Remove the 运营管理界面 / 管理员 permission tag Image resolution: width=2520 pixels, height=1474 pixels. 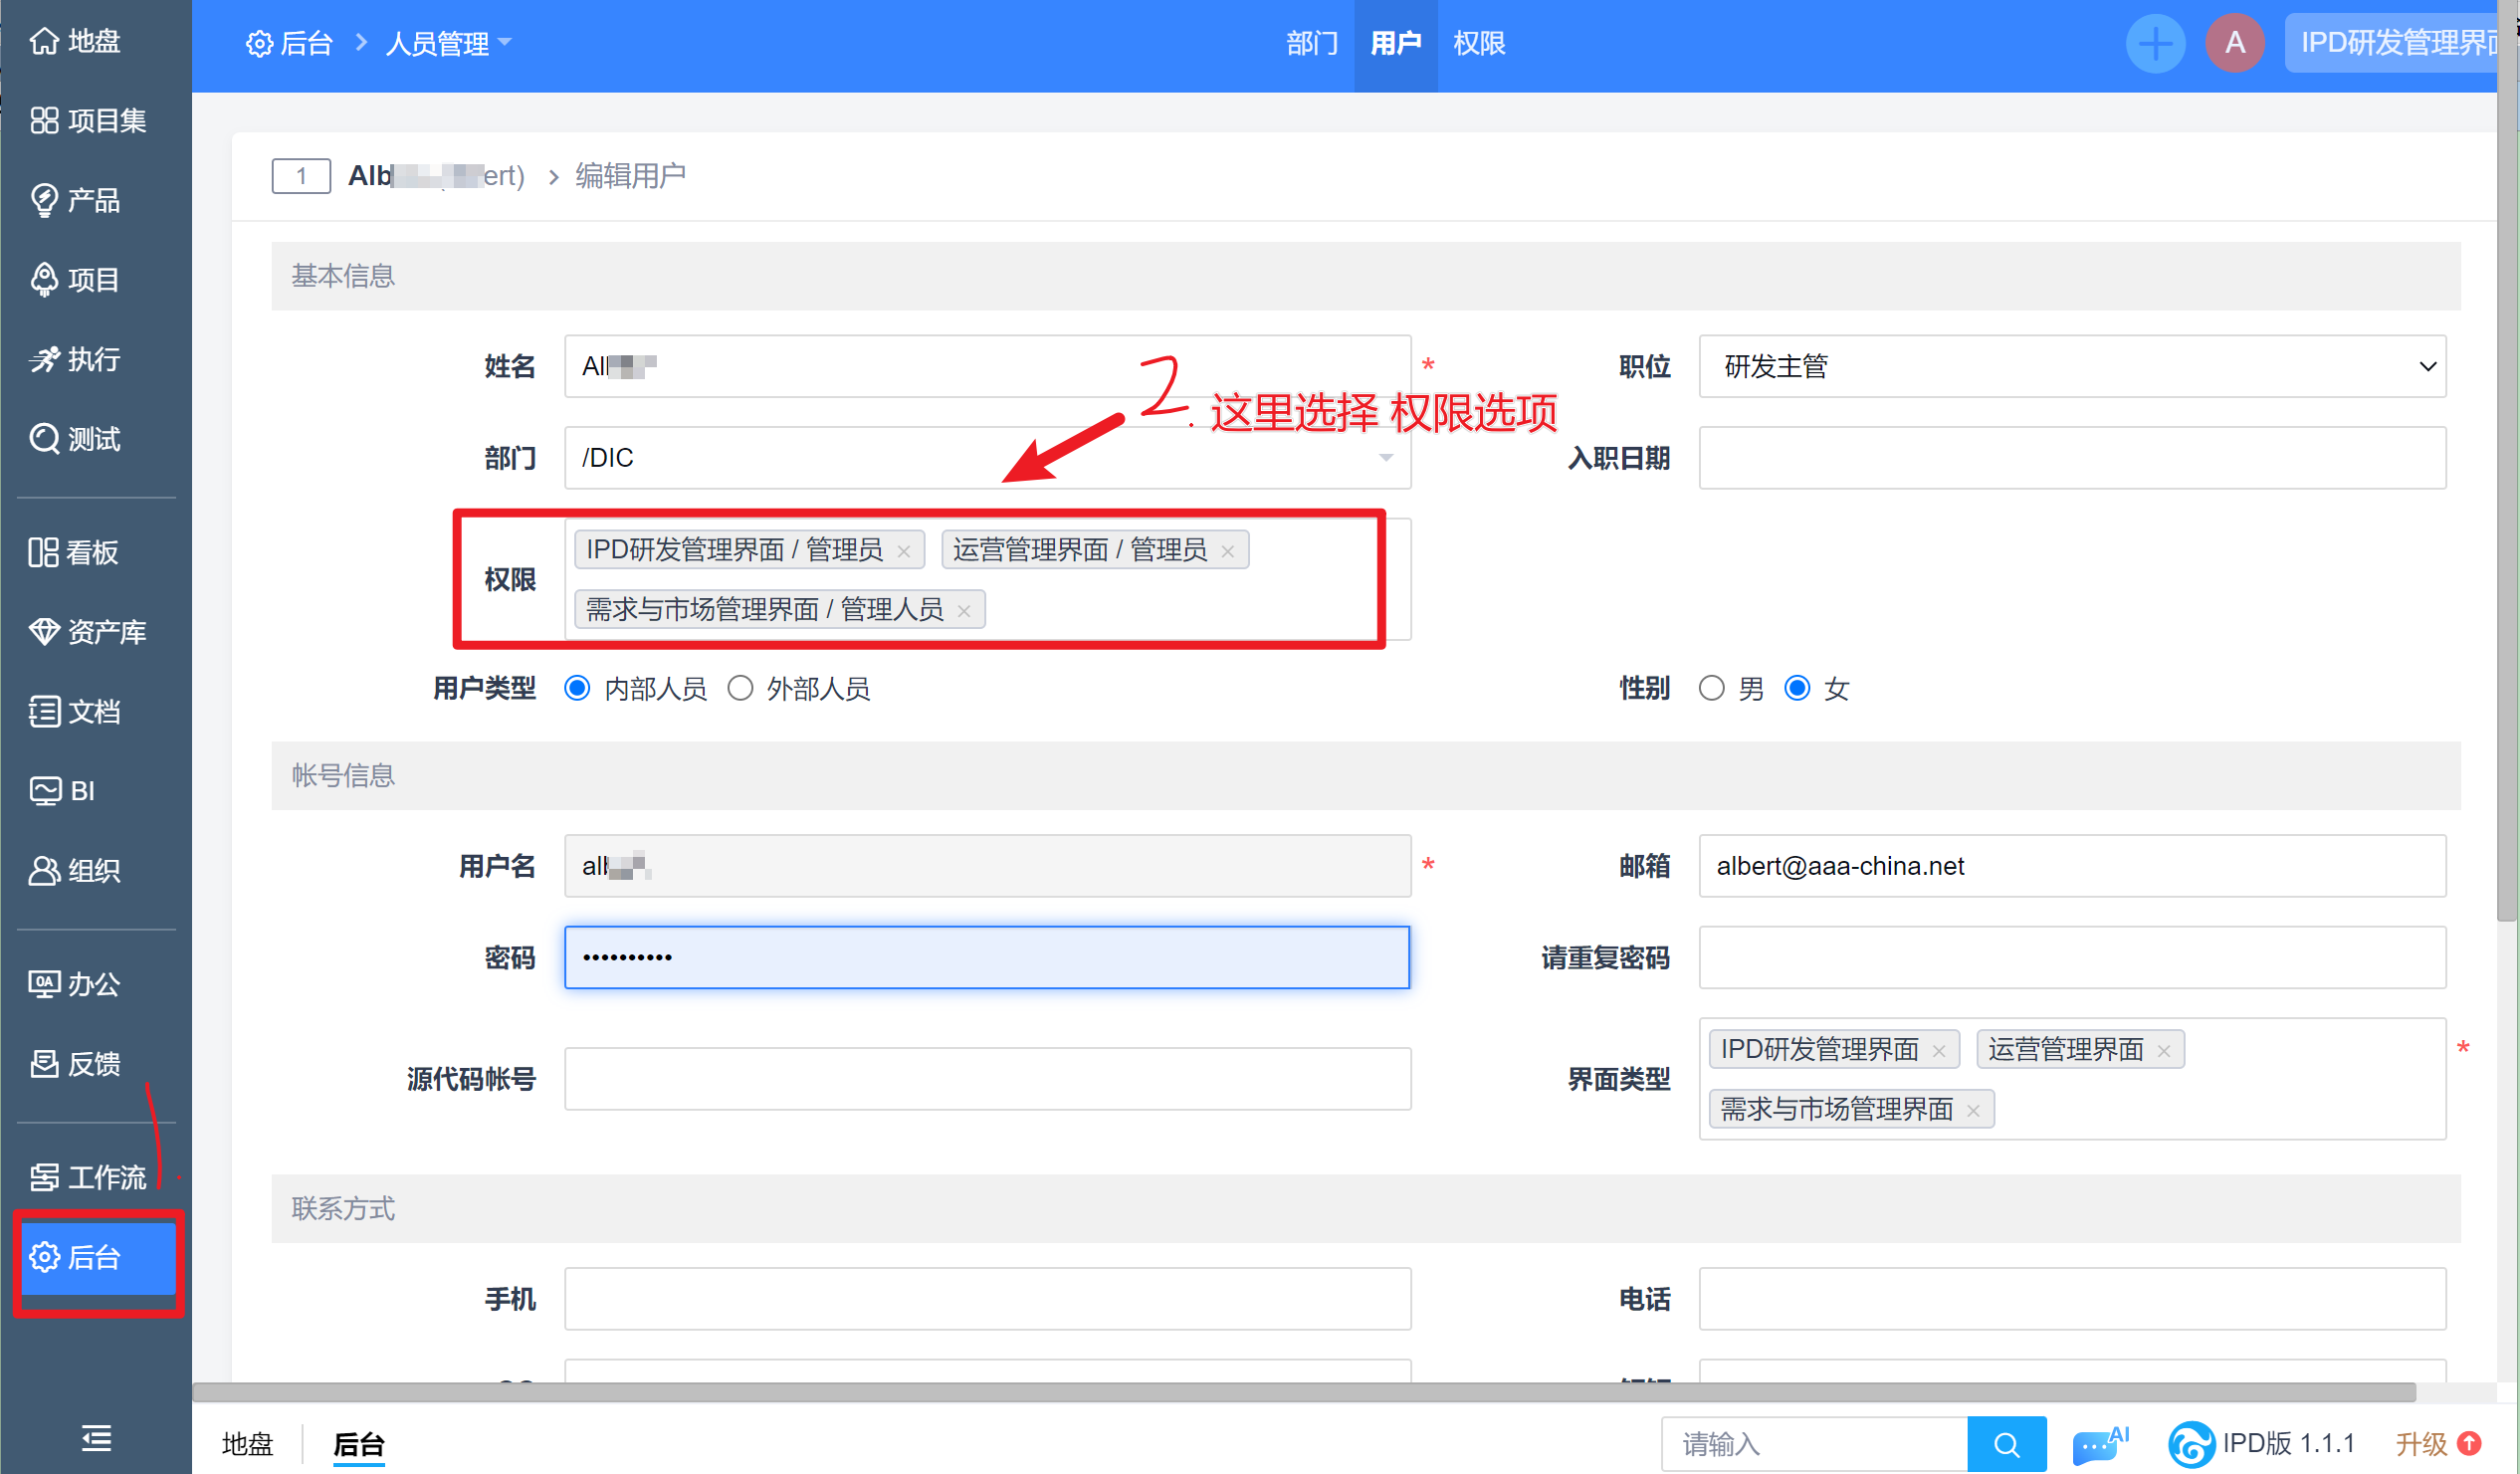click(x=1228, y=551)
